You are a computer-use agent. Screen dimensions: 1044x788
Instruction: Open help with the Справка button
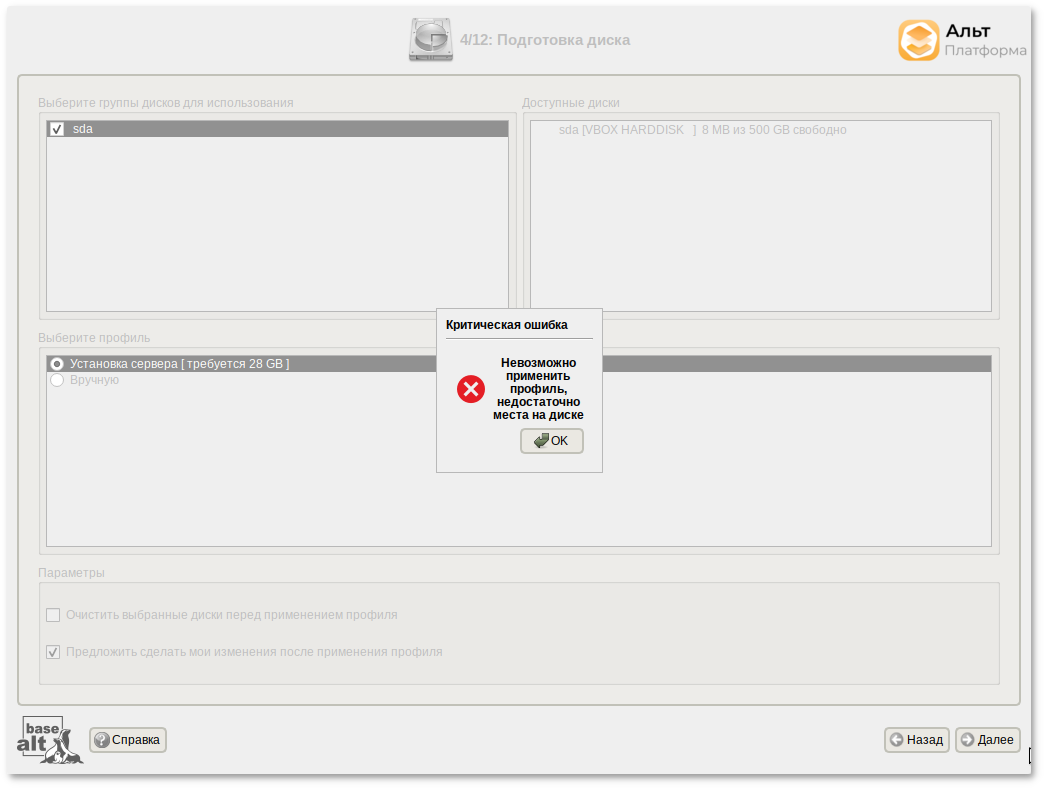click(x=128, y=740)
